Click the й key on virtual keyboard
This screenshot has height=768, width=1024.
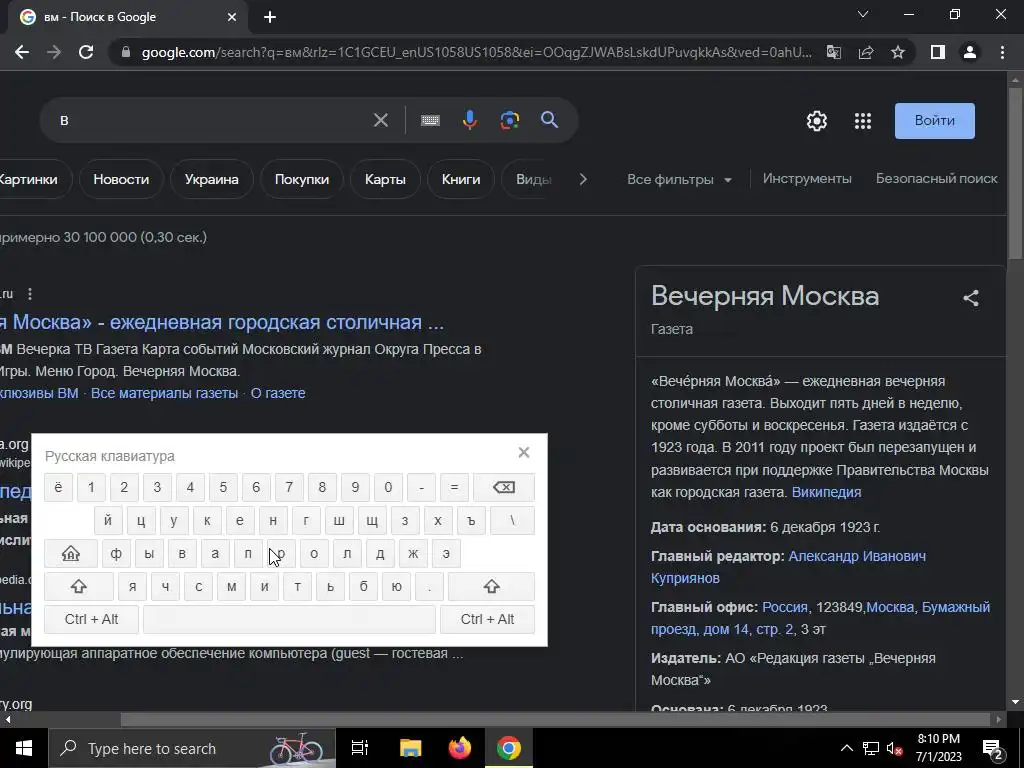[108, 520]
